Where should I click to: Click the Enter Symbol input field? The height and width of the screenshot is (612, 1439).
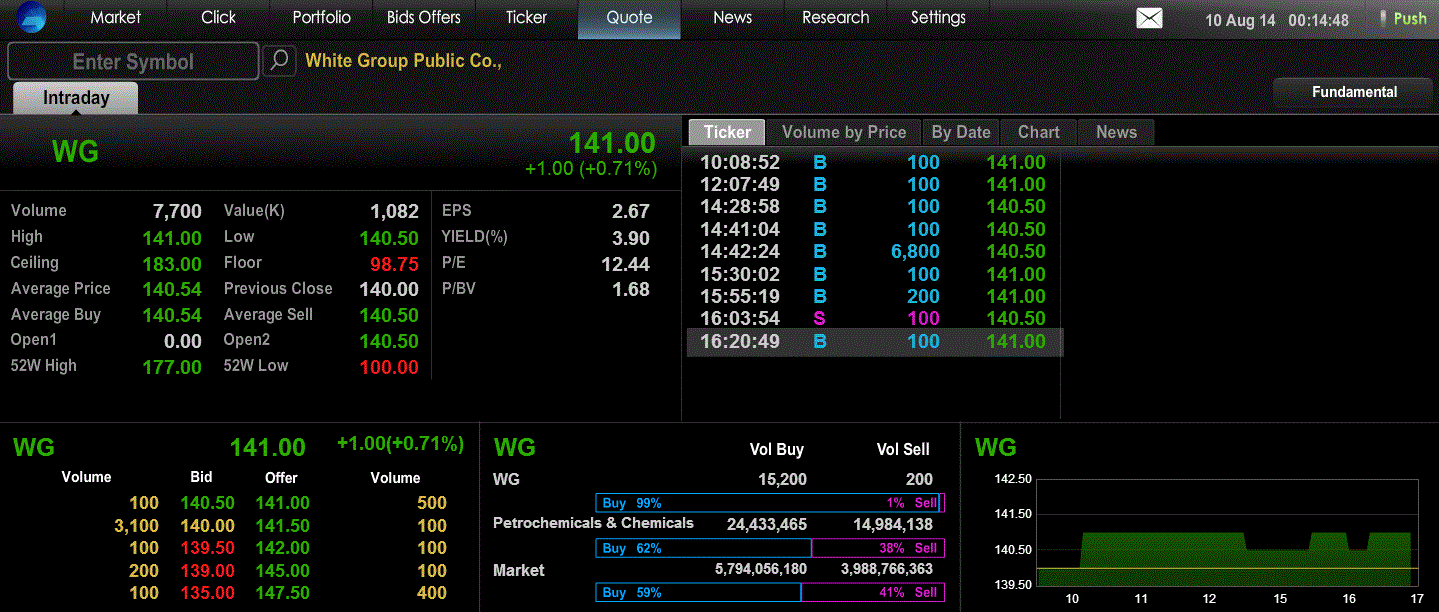coord(133,61)
